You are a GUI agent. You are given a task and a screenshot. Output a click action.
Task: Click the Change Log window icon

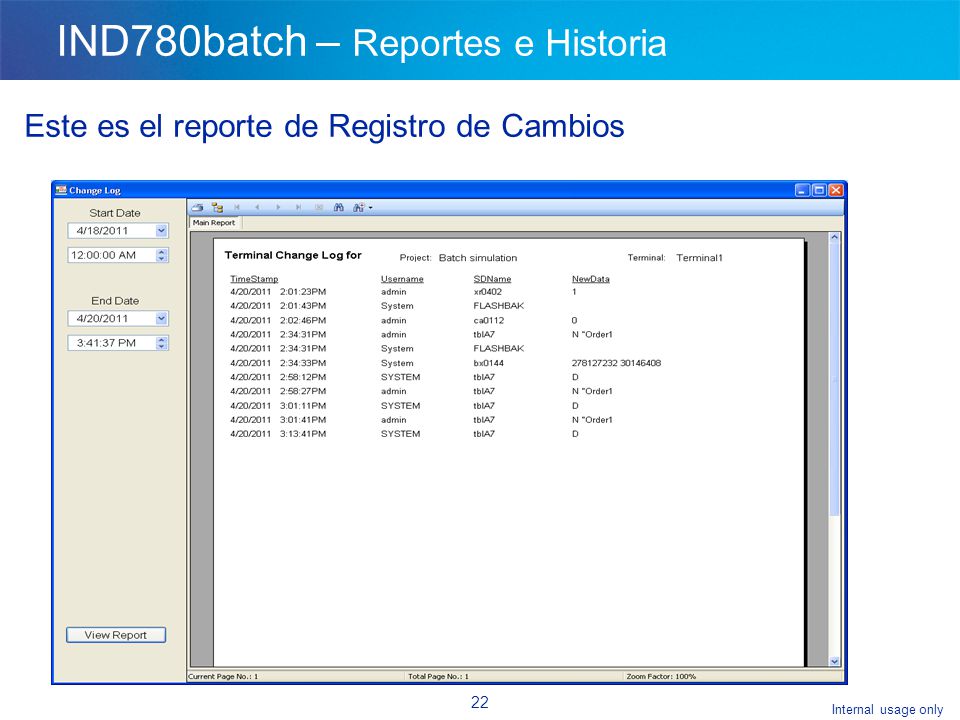point(61,190)
